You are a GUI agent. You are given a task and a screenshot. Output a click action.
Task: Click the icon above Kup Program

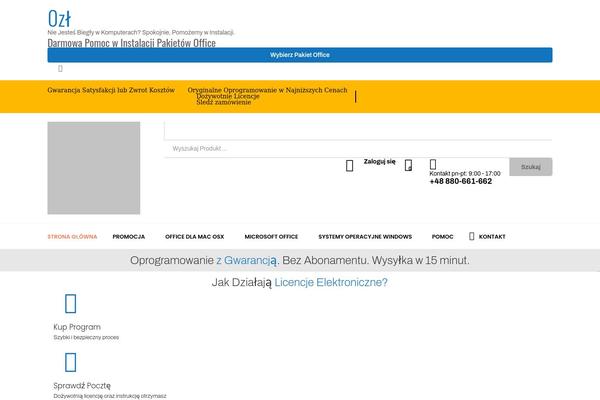70,304
